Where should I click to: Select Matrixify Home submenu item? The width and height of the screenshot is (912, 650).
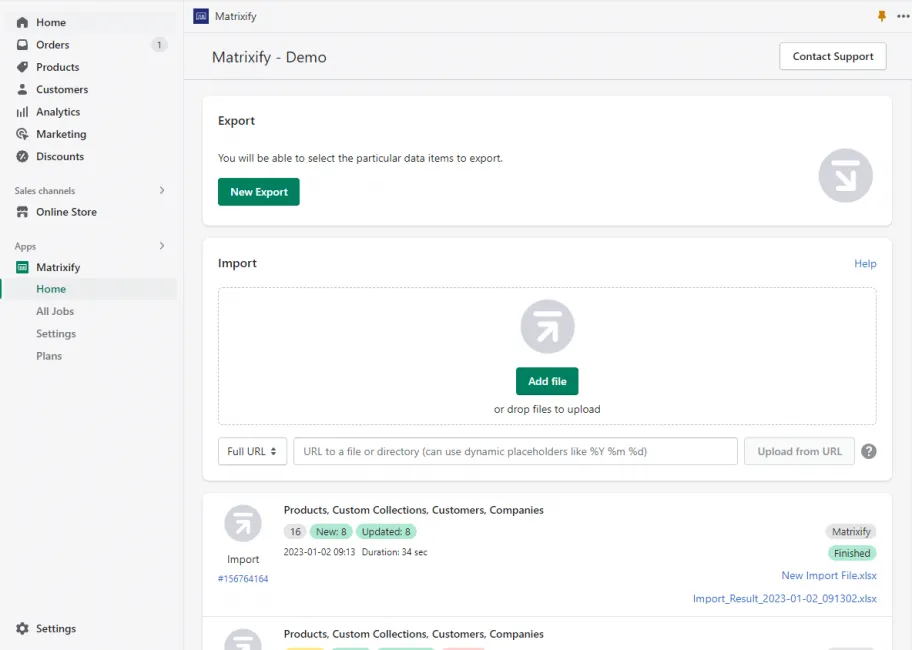pos(51,289)
